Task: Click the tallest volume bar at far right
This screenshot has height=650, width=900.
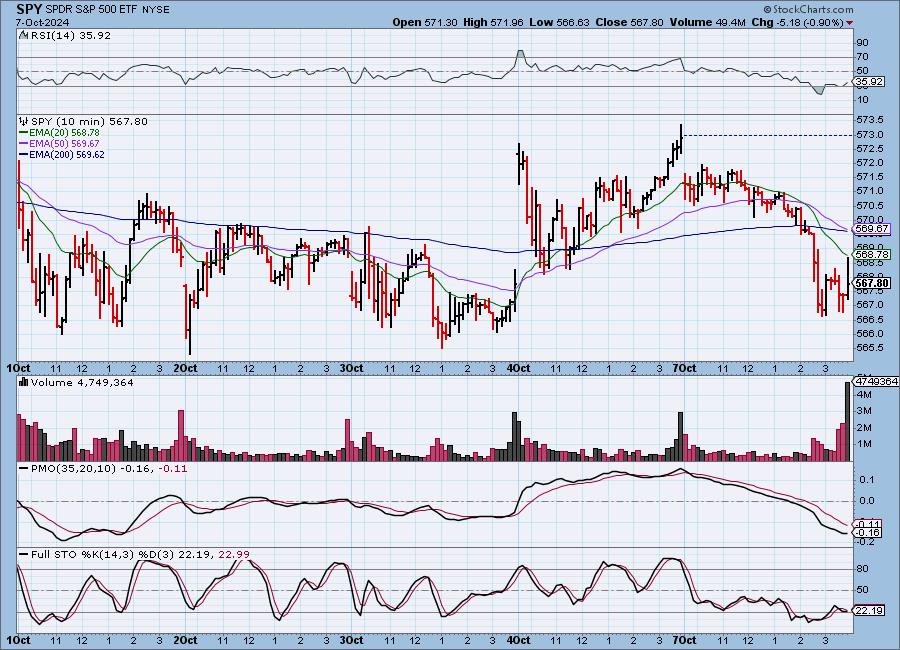Action: point(847,421)
